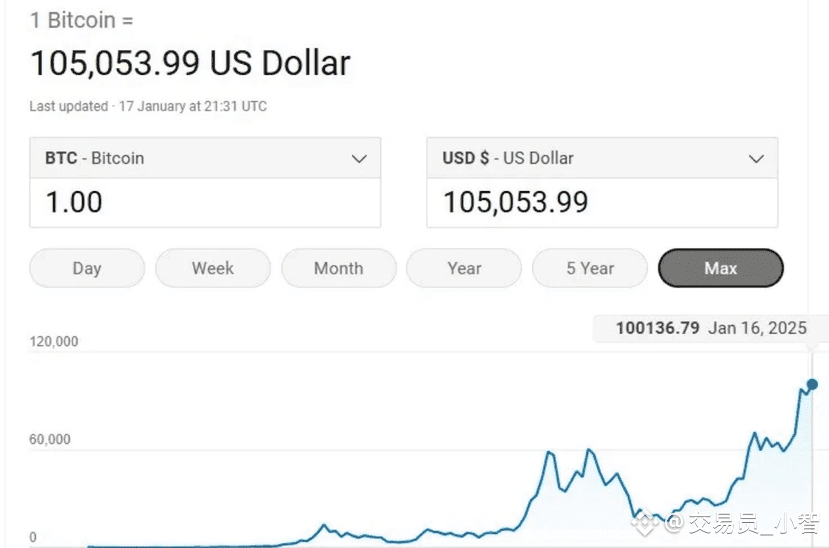Click the chevron arrow in the USD selector
This screenshot has height=548, width=829.
(x=756, y=158)
